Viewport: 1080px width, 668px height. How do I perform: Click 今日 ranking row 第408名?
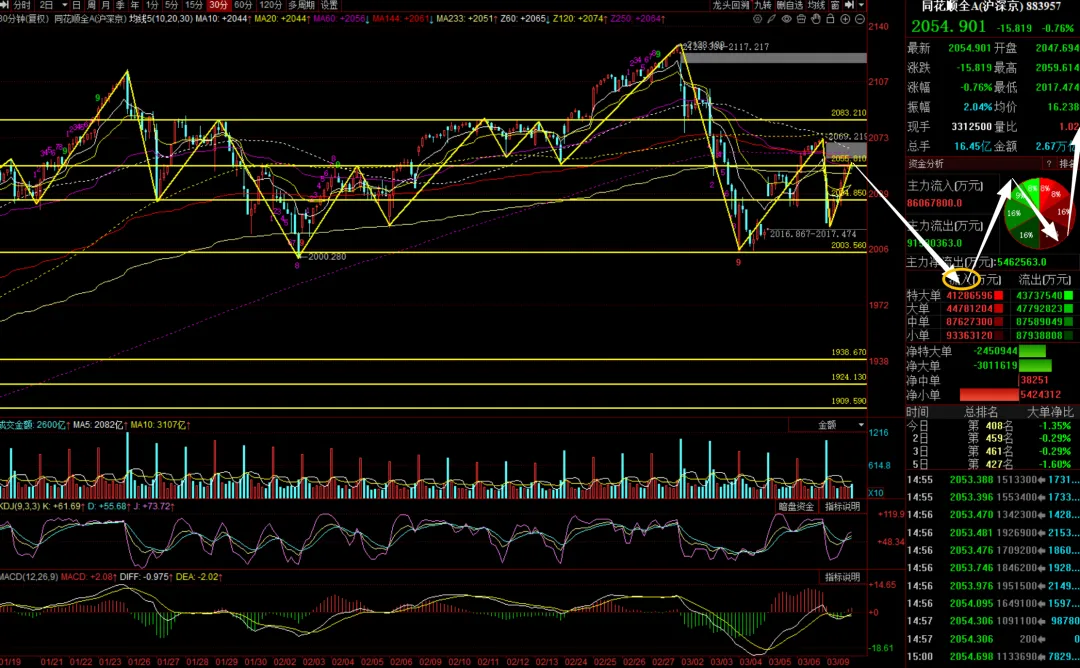(991, 426)
